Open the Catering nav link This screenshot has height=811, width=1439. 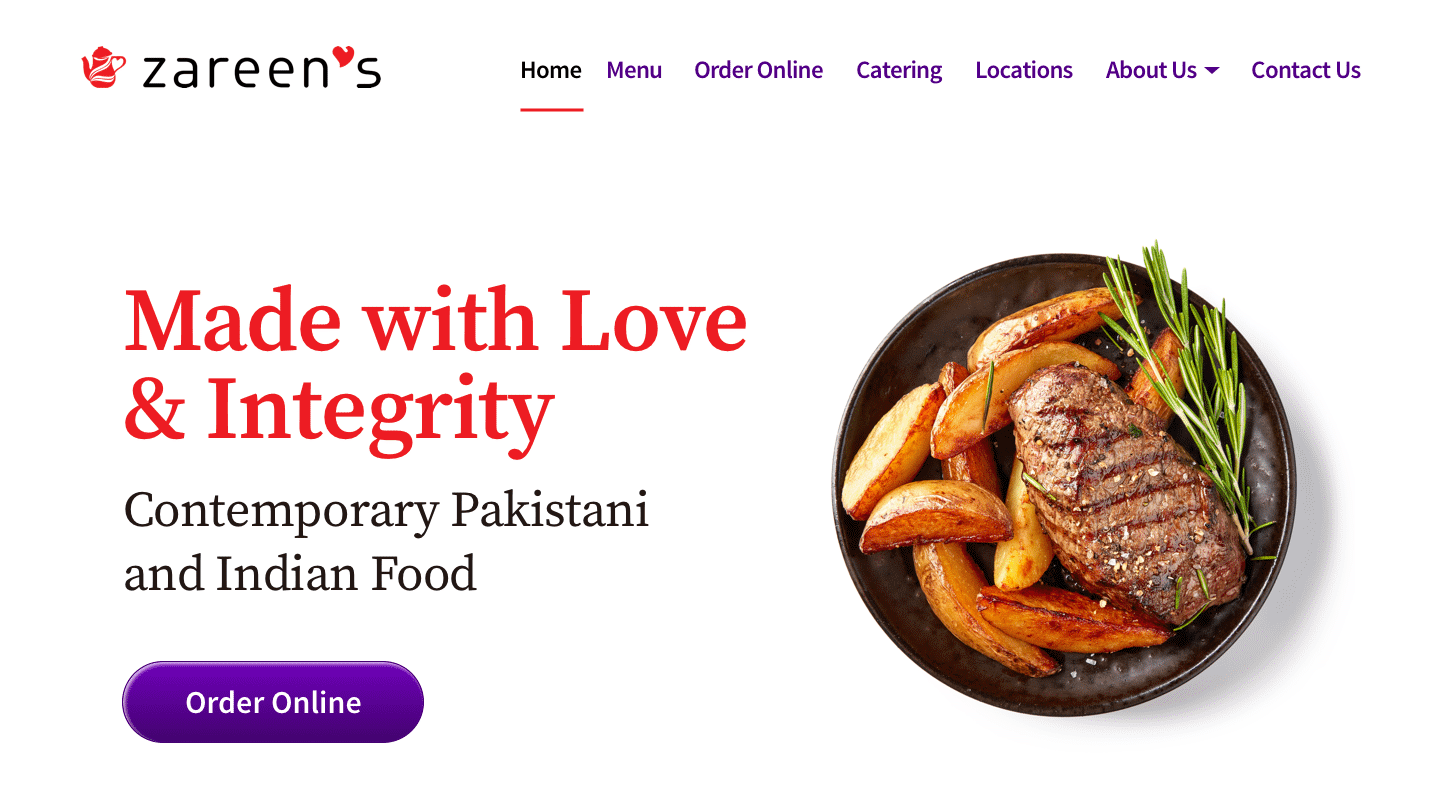899,70
